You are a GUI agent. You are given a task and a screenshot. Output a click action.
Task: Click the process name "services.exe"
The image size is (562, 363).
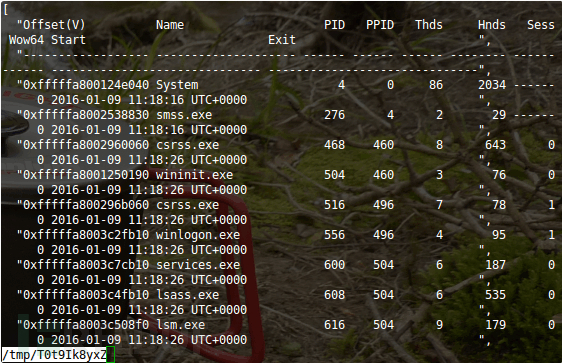(x=198, y=265)
